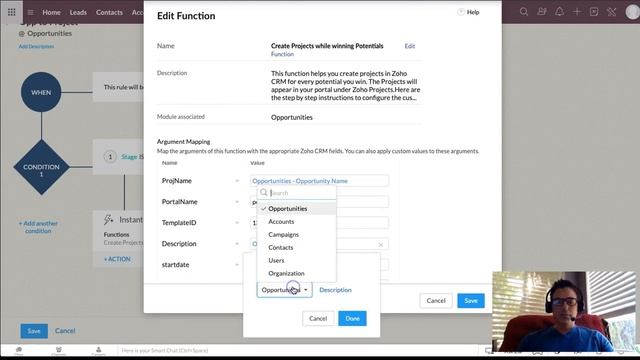This screenshot has width=640, height=360.
Task: Open the Home tab
Action: 51,12
